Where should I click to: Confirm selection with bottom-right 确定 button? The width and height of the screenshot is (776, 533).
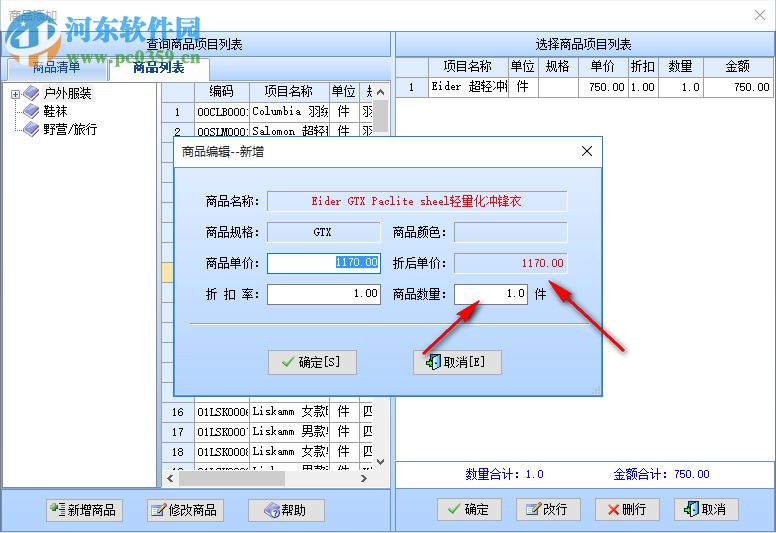[x=469, y=509]
